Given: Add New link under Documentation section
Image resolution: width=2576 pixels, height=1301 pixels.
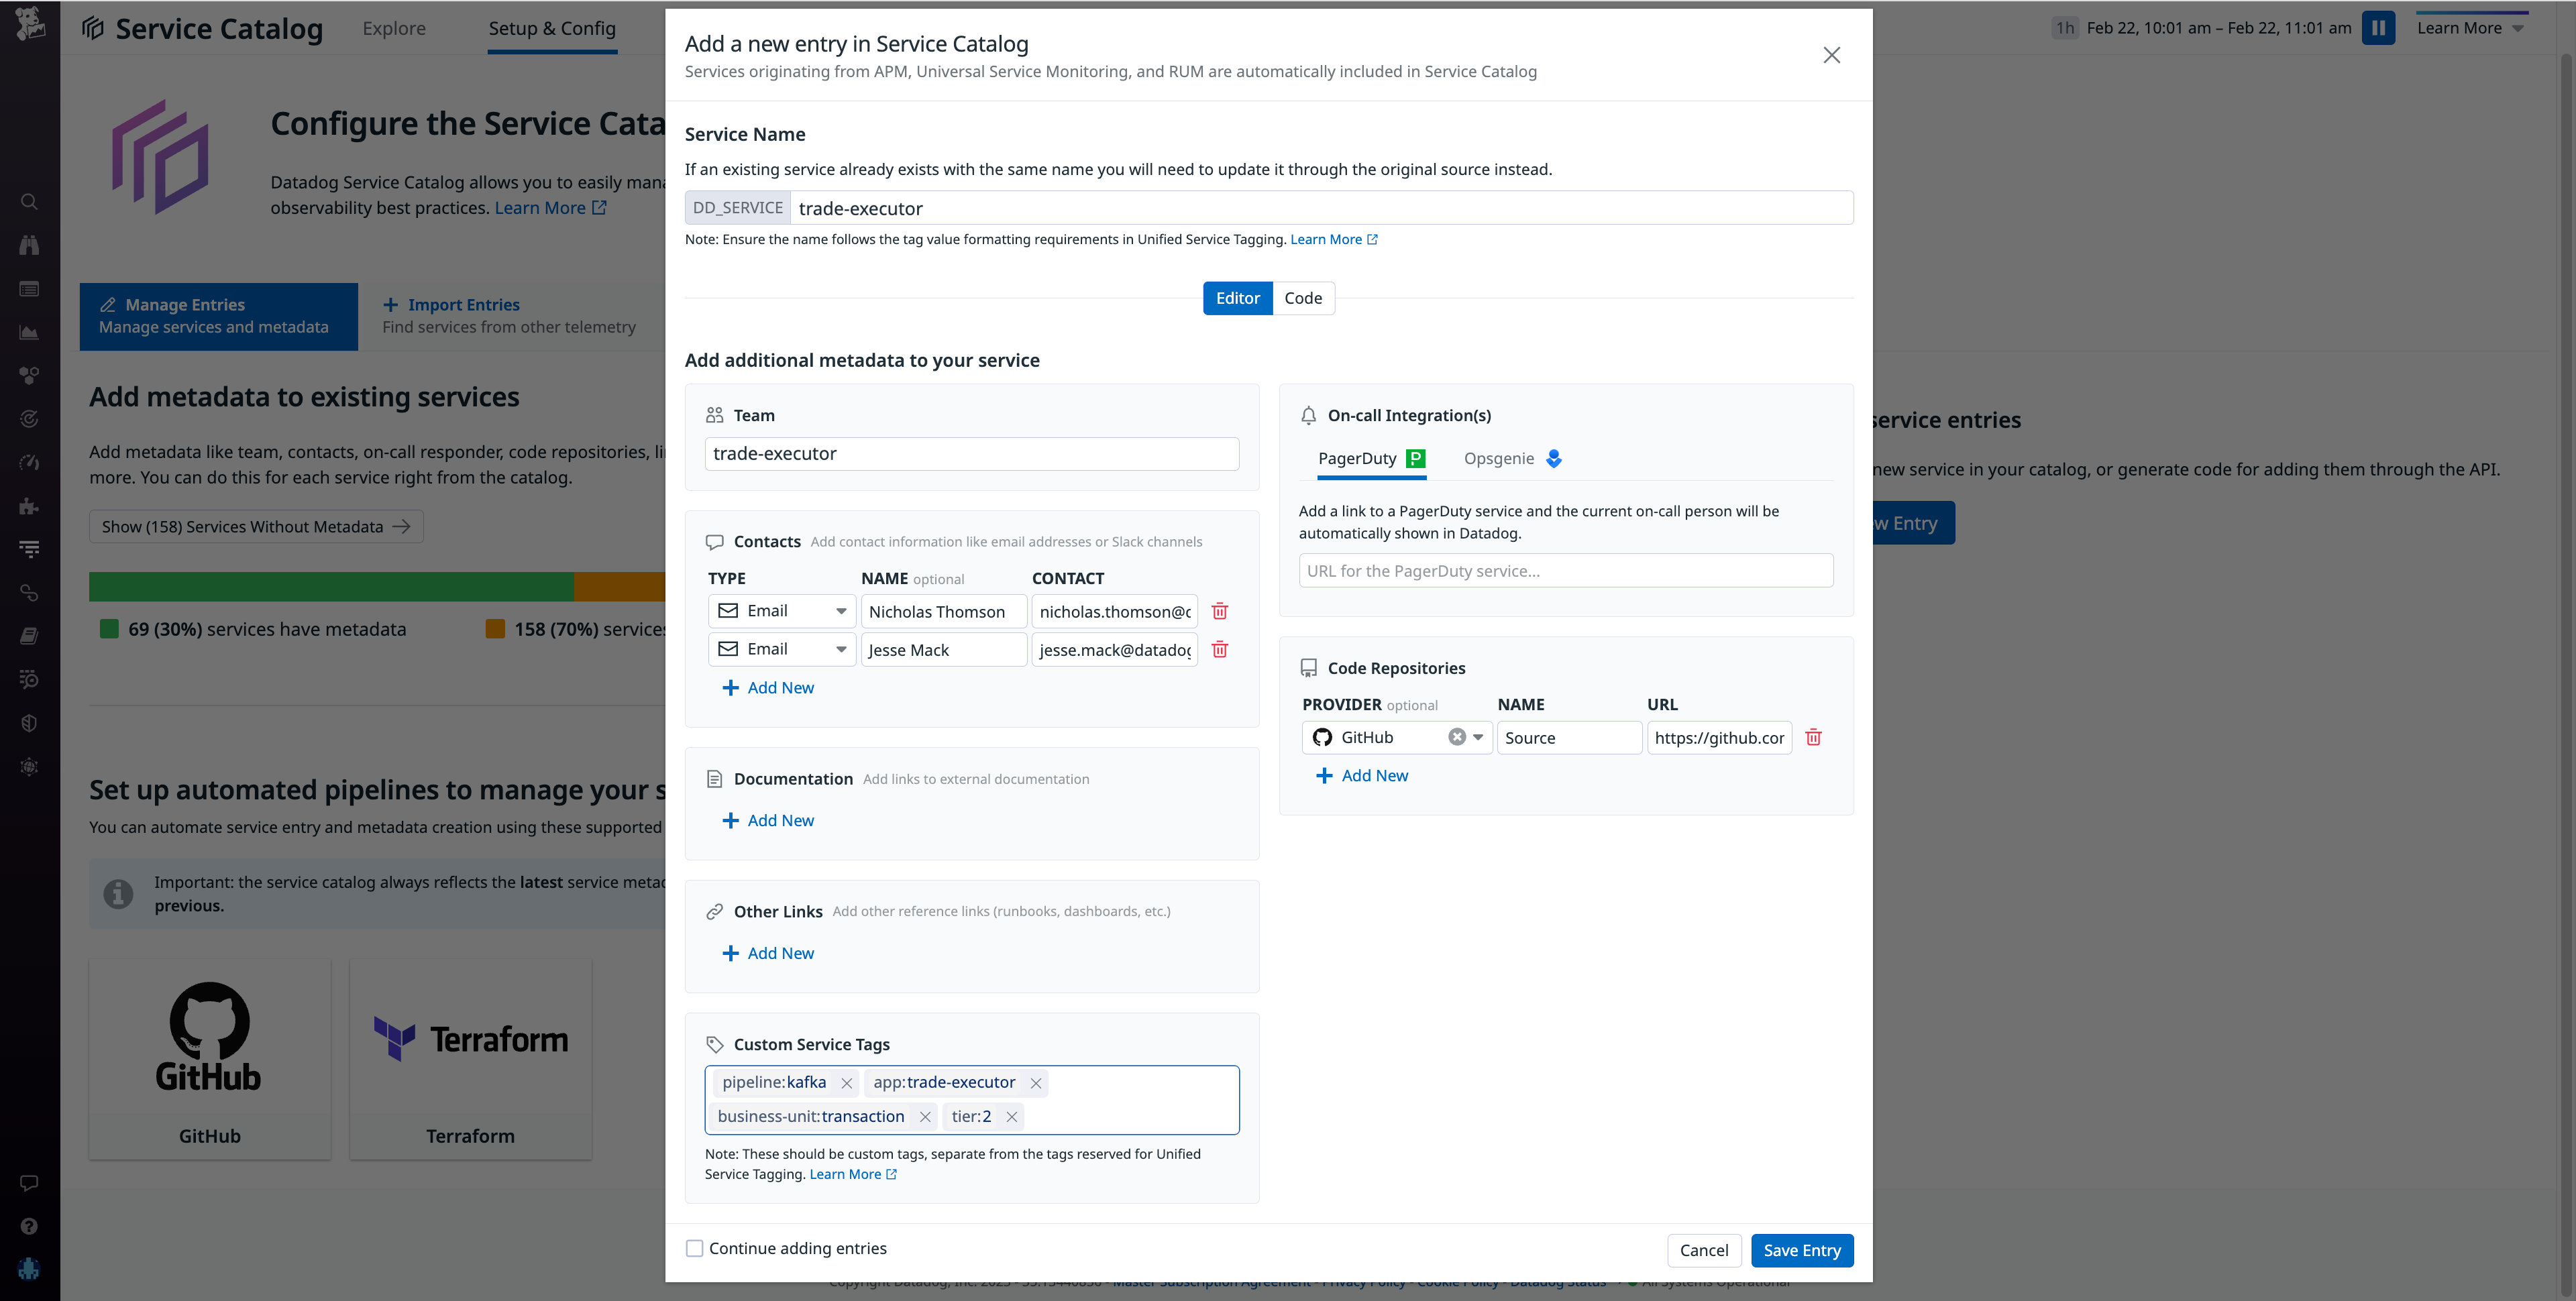Looking at the screenshot, I should (768, 820).
